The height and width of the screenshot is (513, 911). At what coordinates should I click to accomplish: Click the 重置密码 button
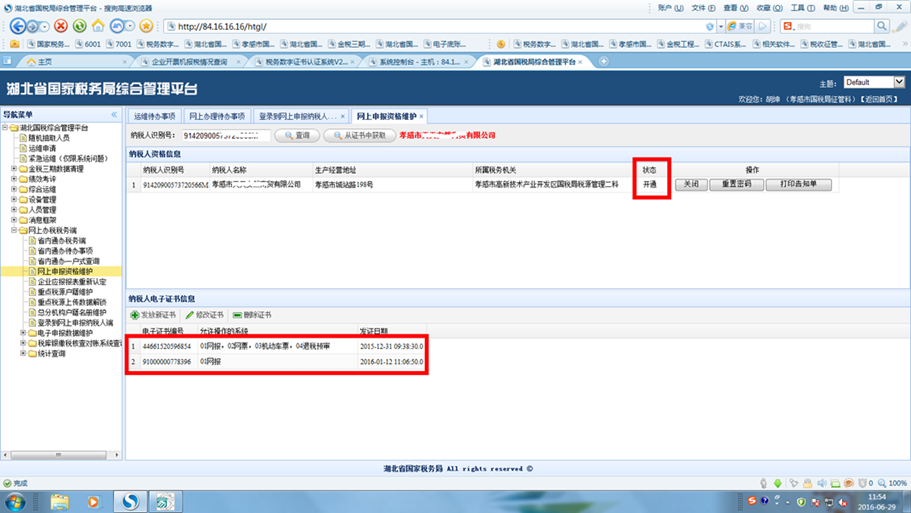point(736,184)
